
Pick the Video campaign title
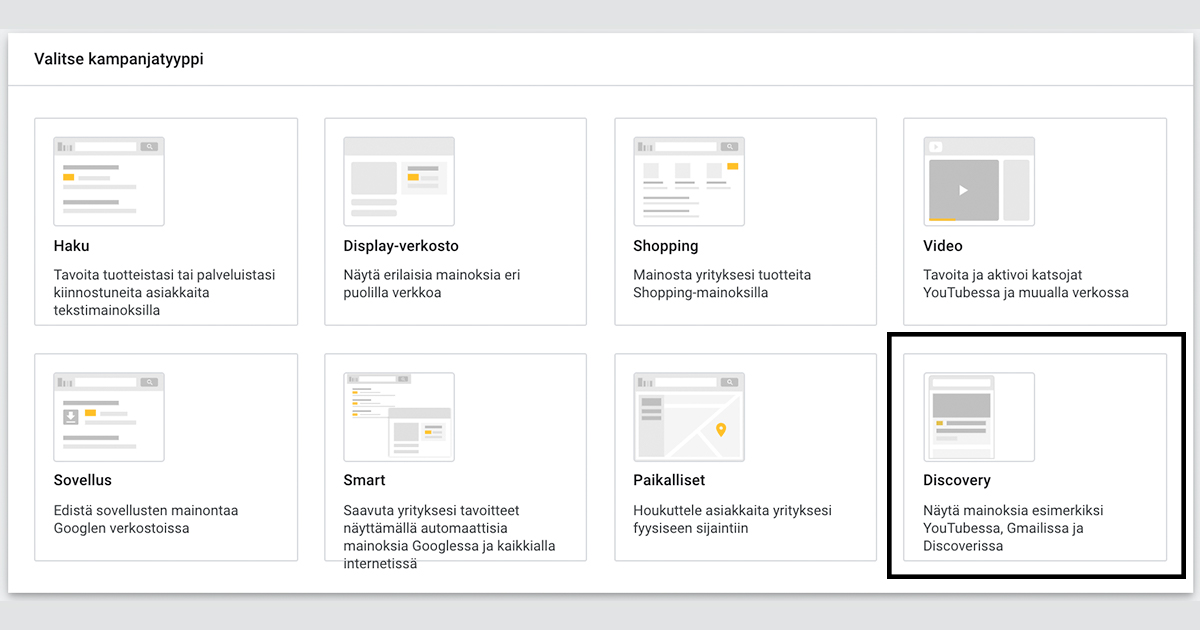coord(942,246)
